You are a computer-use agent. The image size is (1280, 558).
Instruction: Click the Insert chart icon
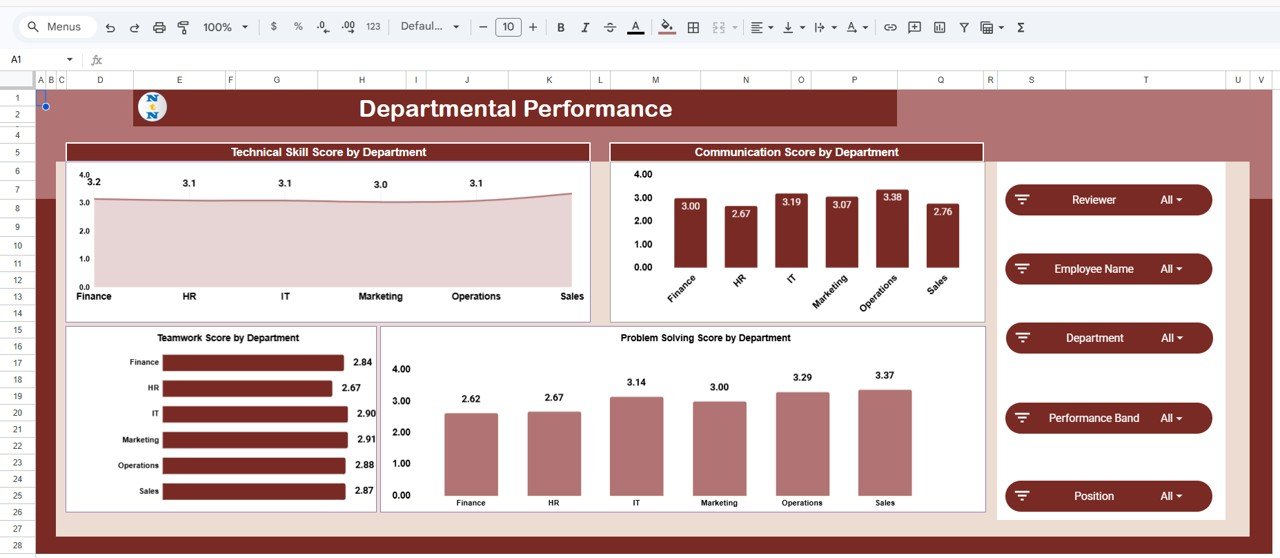939,27
